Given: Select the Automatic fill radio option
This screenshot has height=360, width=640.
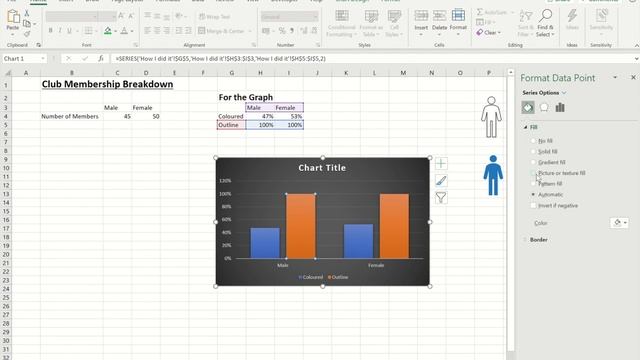Looking at the screenshot, I should pos(533,195).
